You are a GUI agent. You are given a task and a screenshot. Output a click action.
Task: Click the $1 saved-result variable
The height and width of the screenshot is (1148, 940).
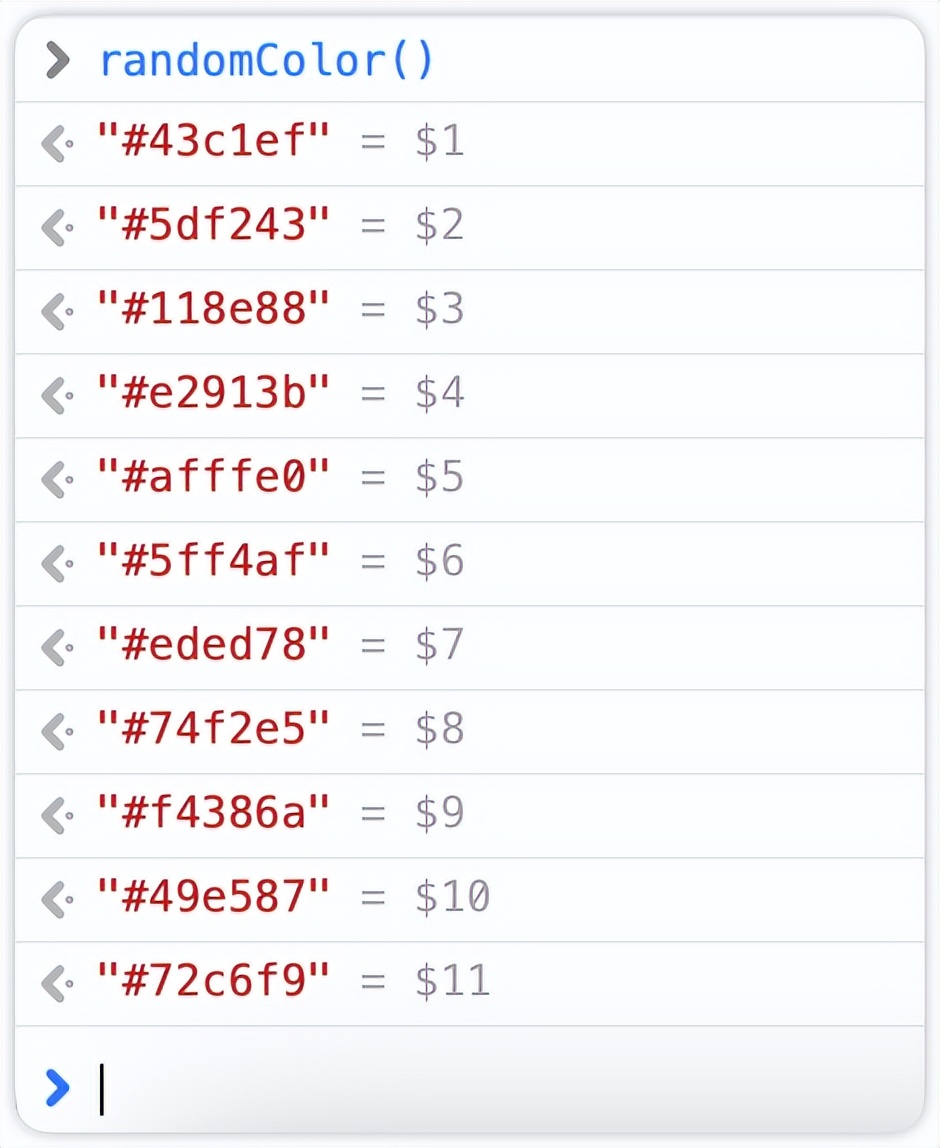[440, 143]
